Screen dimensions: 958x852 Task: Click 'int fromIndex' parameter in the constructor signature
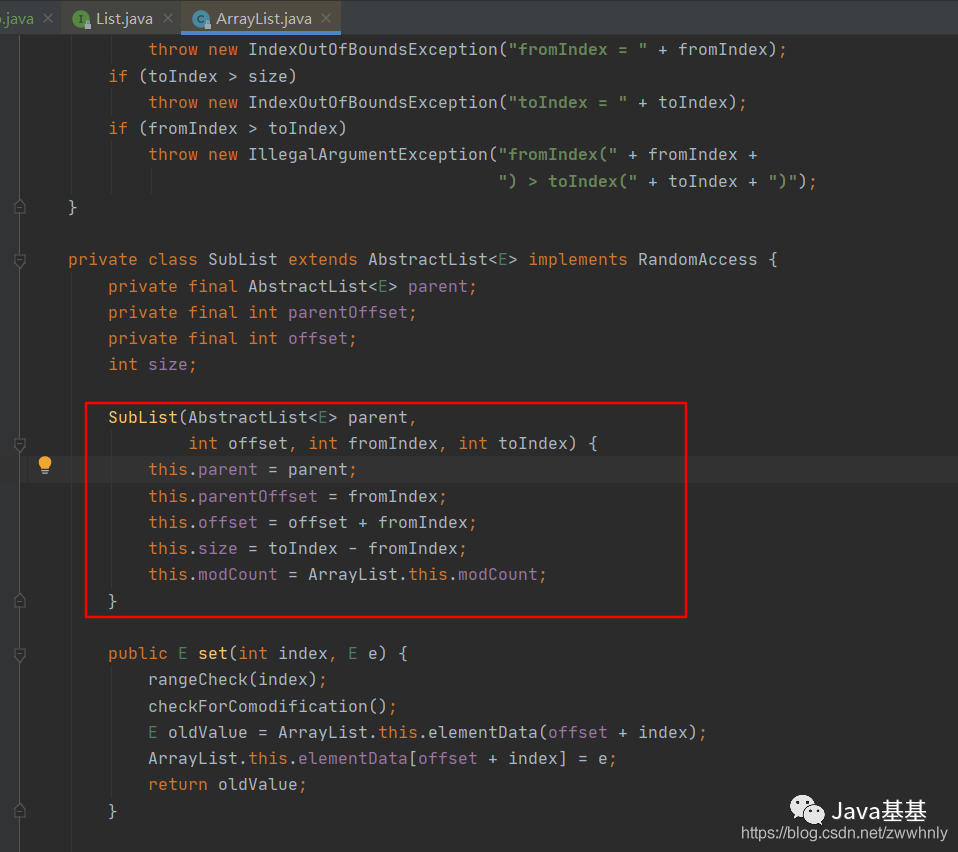click(x=373, y=443)
